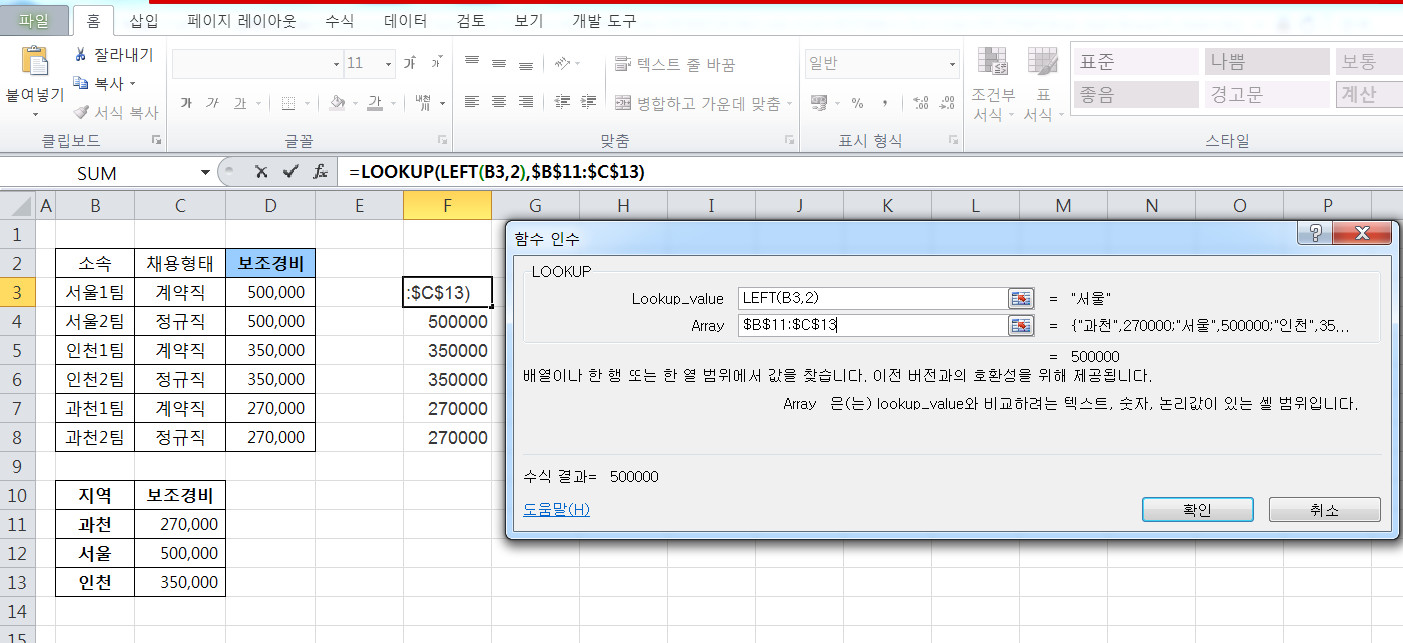Collapse the dialog from the Lookup_value range selector
This screenshot has width=1403, height=643.
(x=1020, y=298)
